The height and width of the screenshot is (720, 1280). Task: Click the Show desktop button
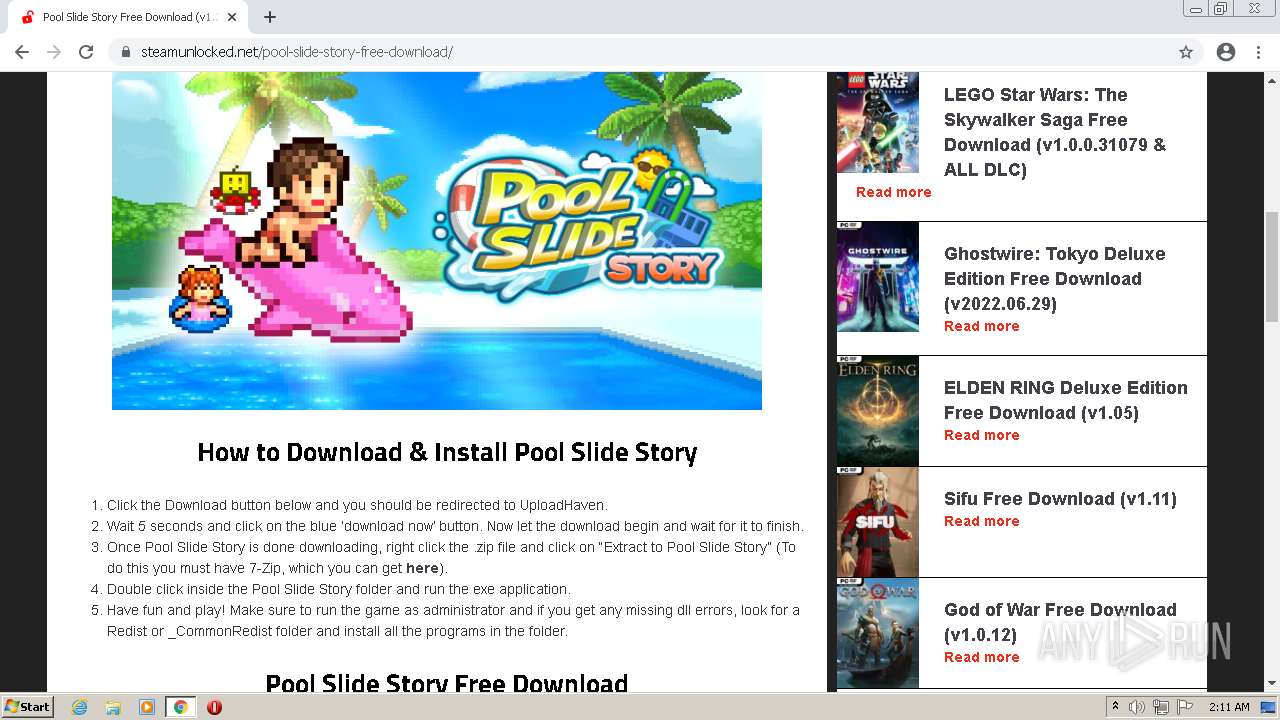point(1270,707)
